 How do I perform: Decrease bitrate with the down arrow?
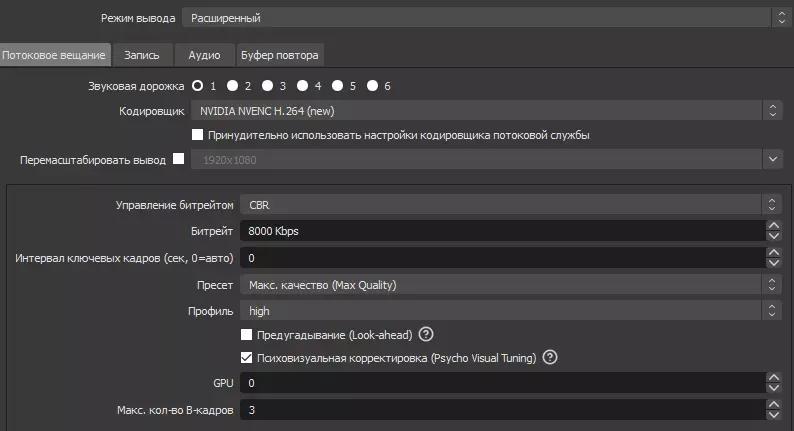point(773,237)
